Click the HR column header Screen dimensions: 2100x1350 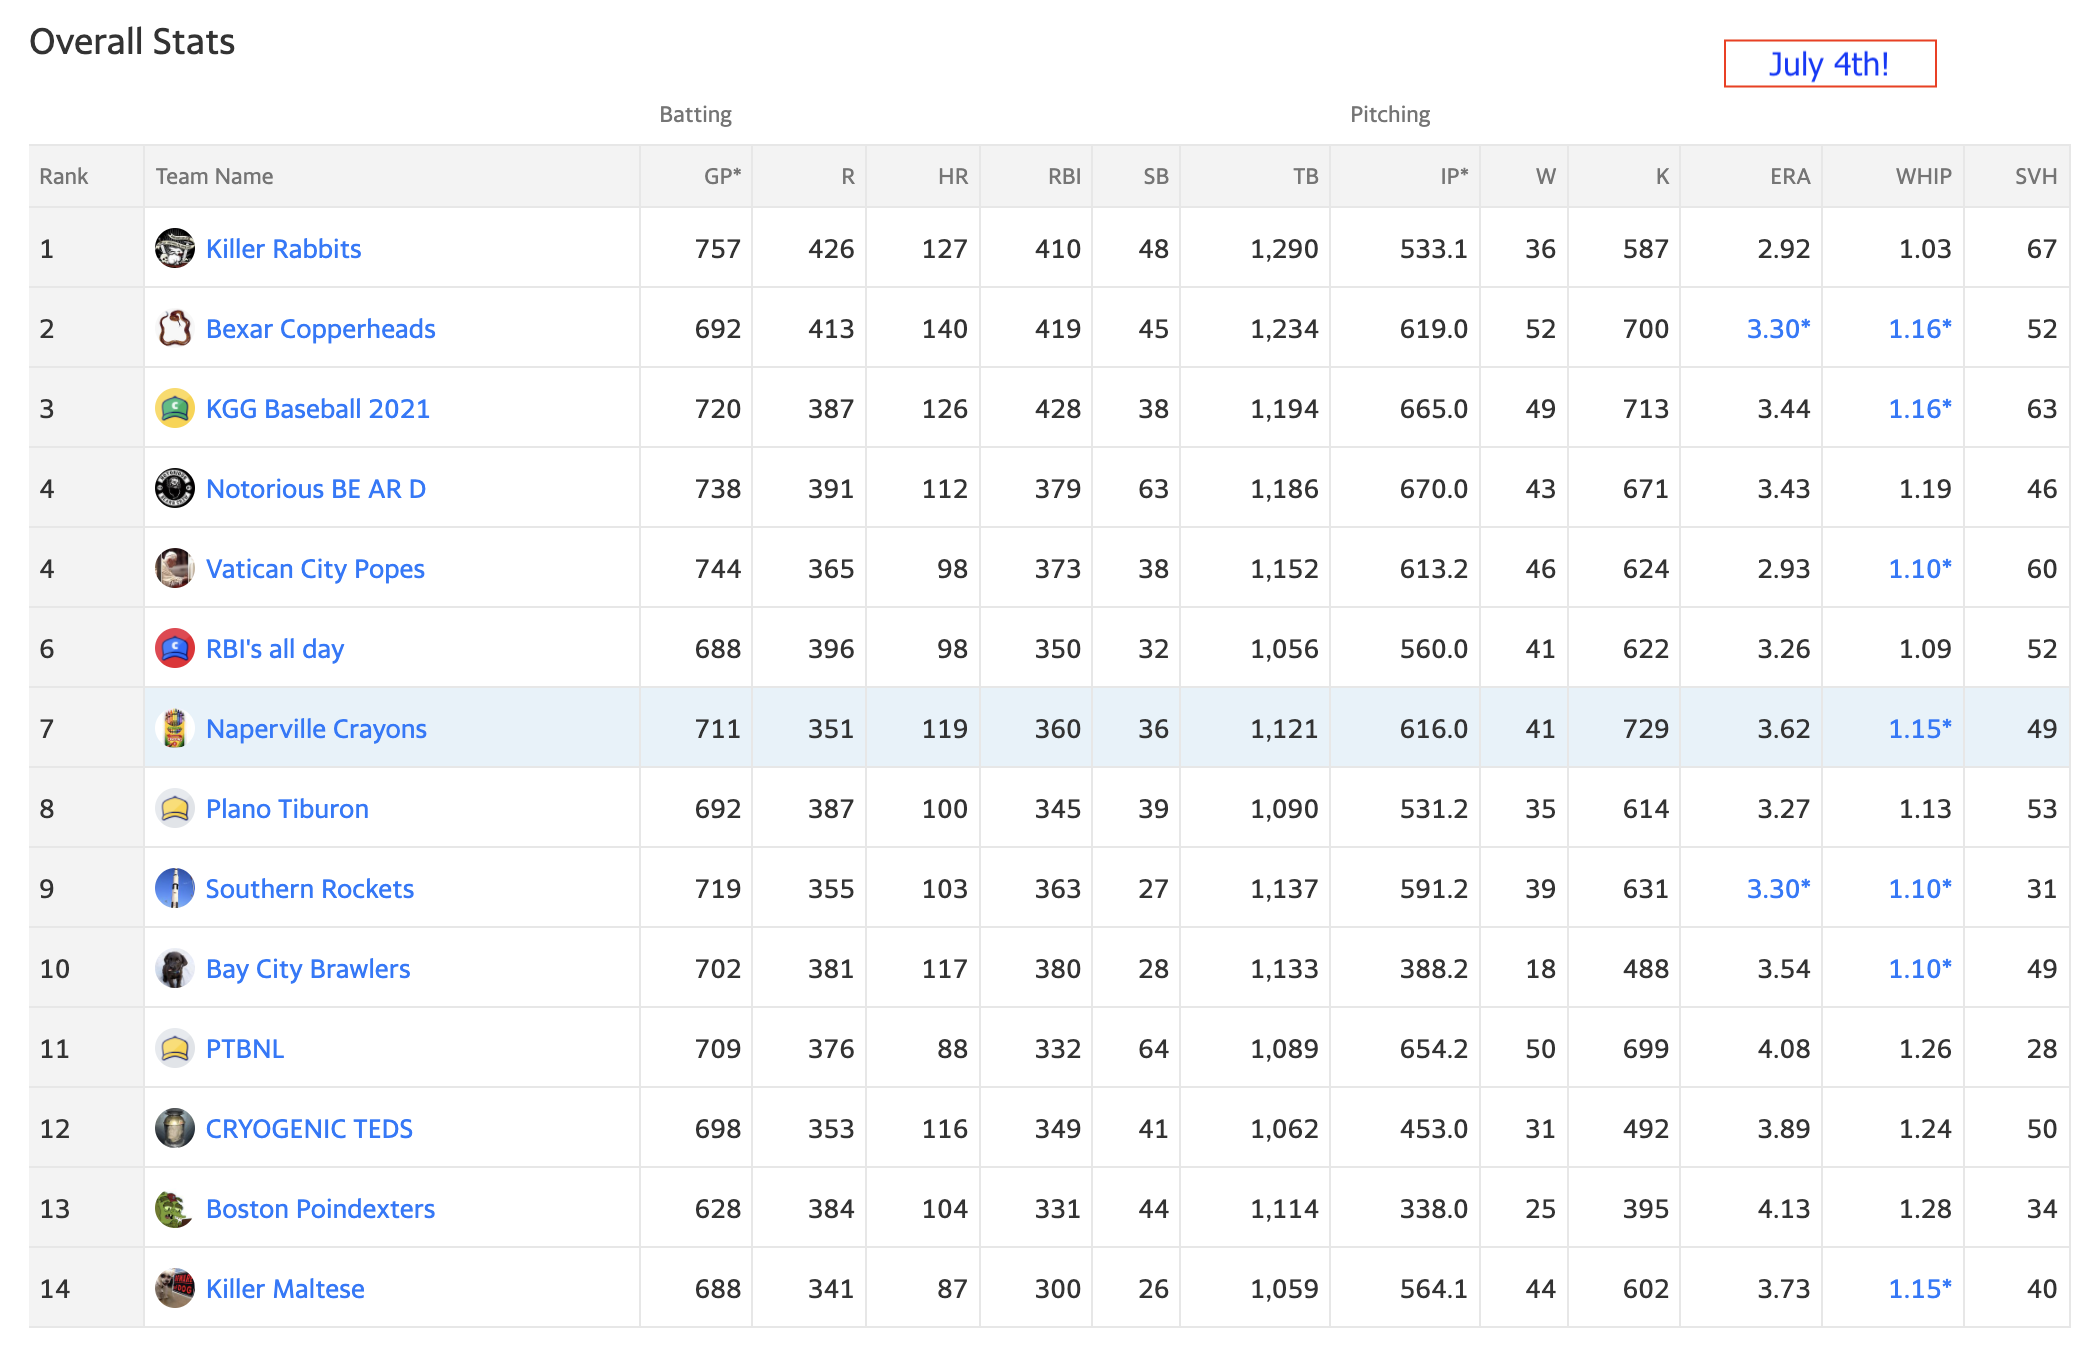click(x=952, y=176)
